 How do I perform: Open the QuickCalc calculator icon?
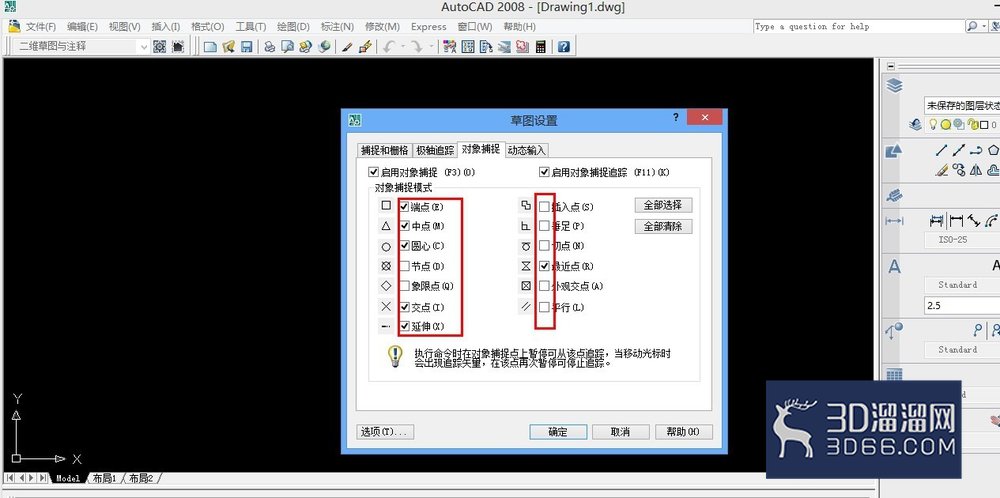pos(541,47)
